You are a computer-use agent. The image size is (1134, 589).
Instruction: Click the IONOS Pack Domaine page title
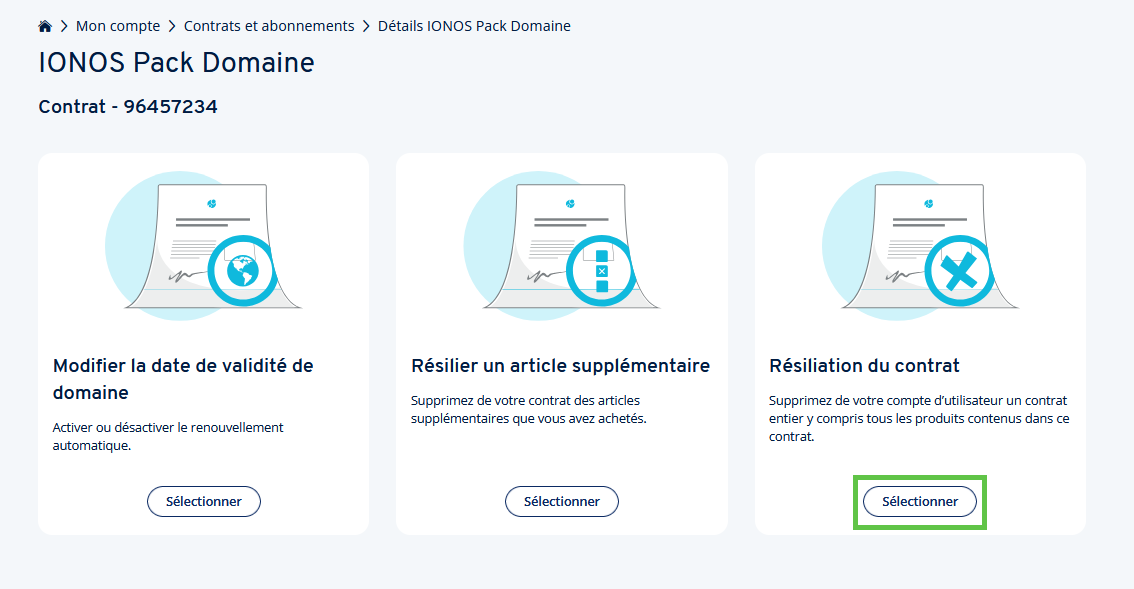[176, 63]
